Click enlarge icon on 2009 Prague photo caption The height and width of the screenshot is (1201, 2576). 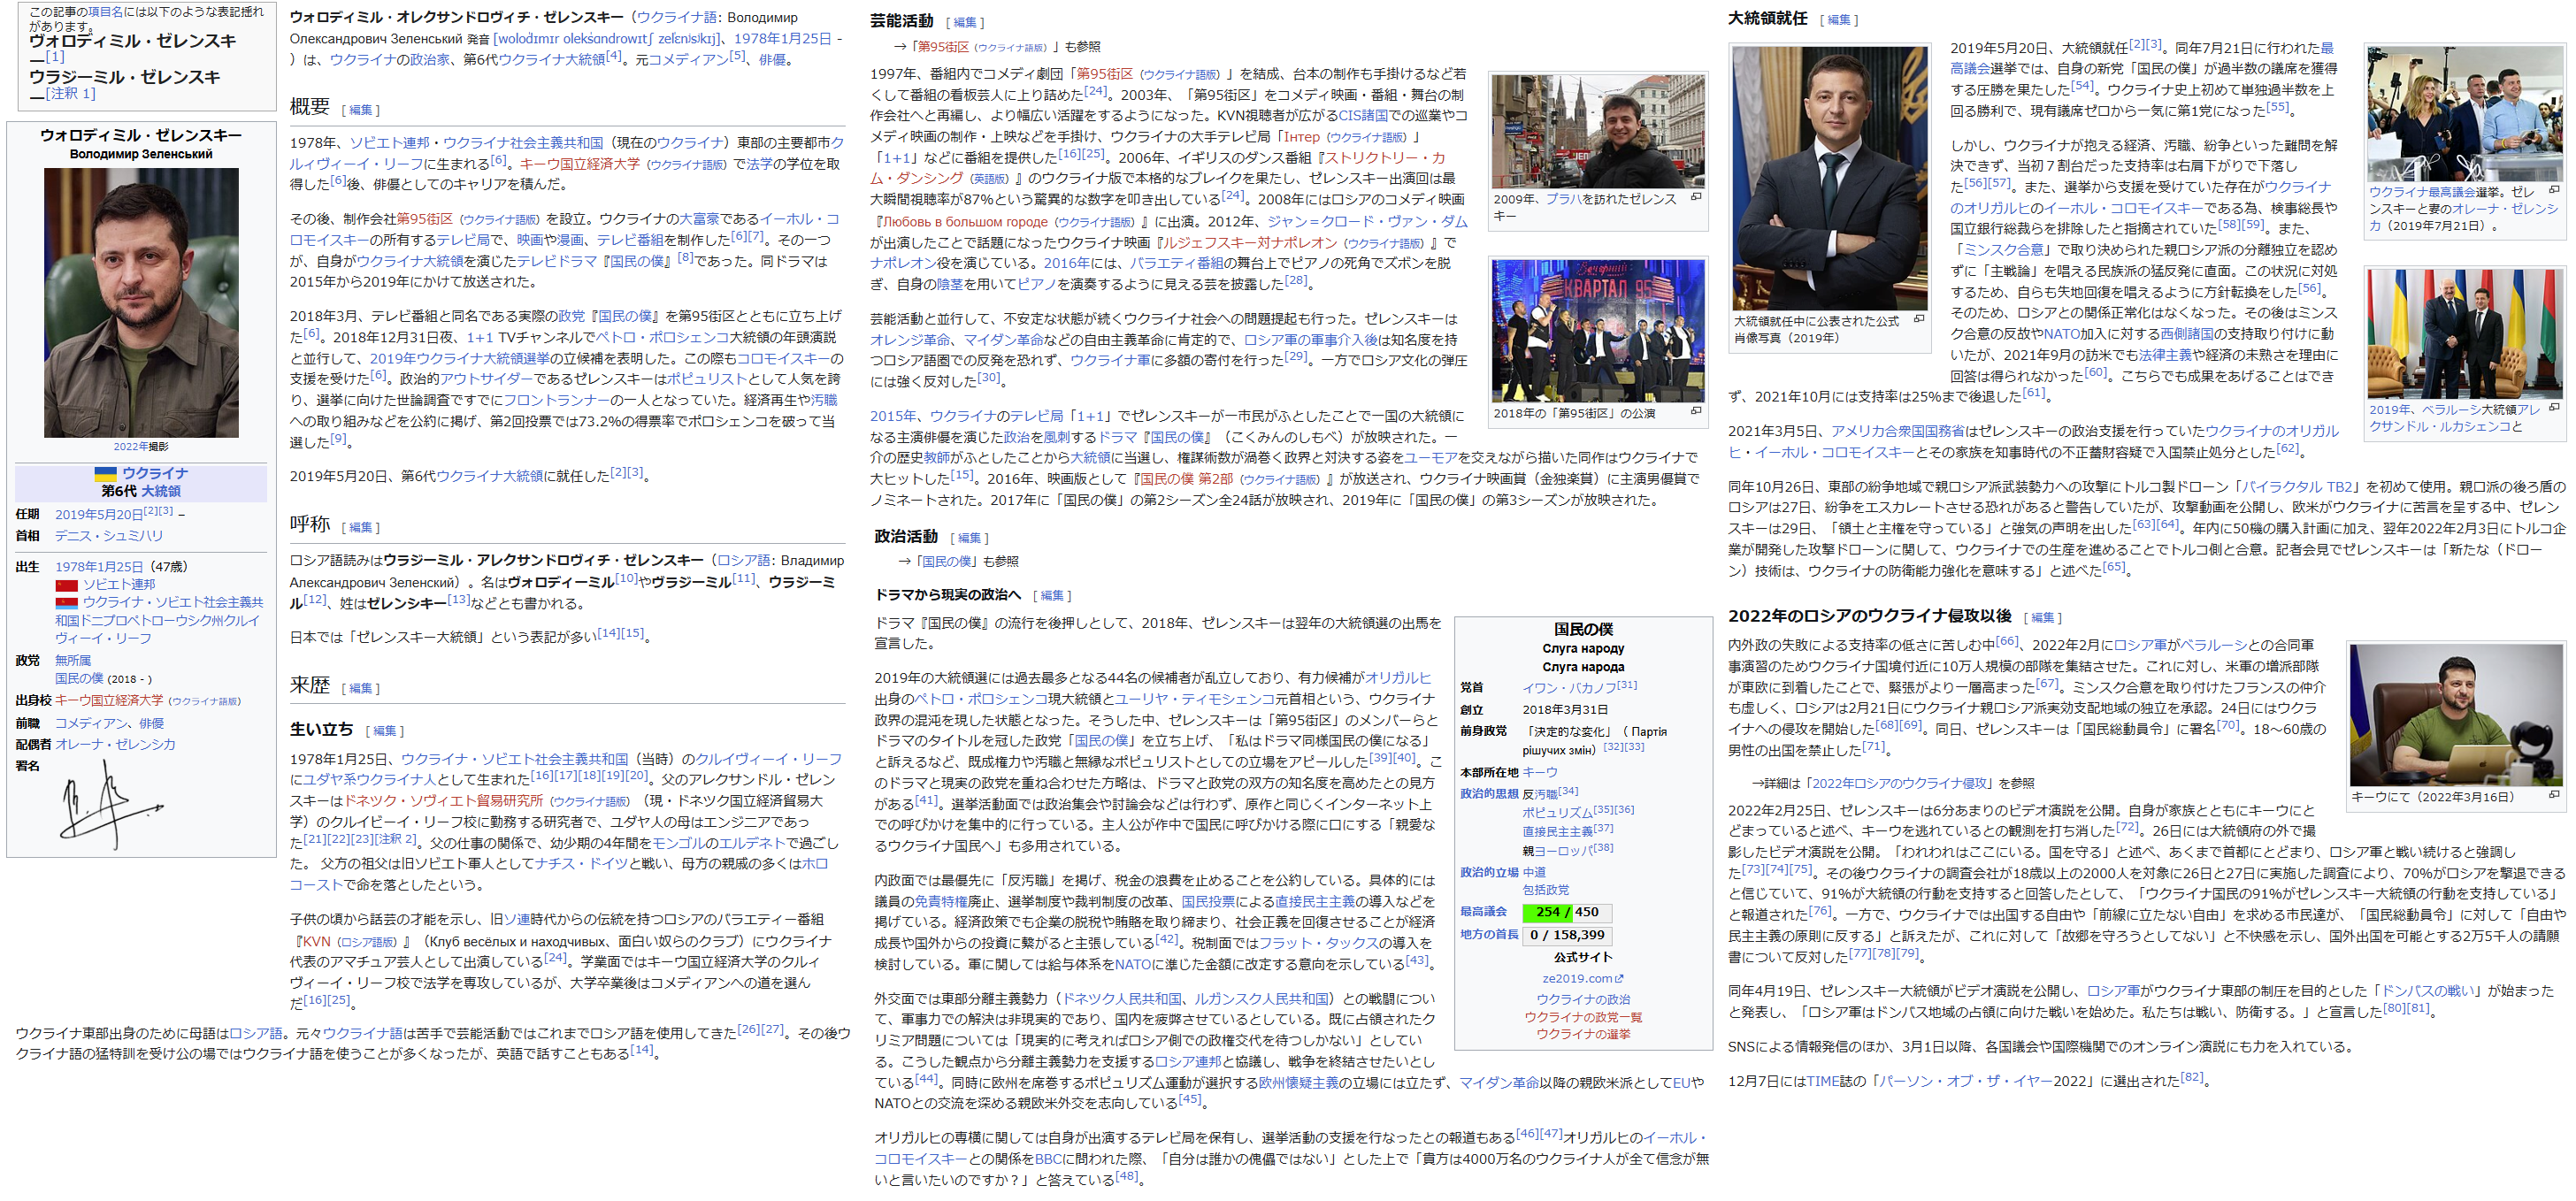tap(1696, 197)
